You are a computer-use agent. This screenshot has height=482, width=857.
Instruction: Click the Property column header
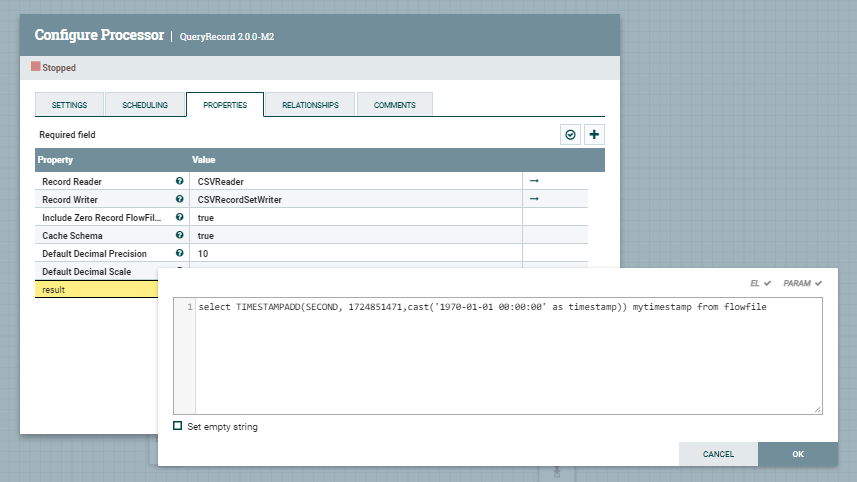[55, 160]
